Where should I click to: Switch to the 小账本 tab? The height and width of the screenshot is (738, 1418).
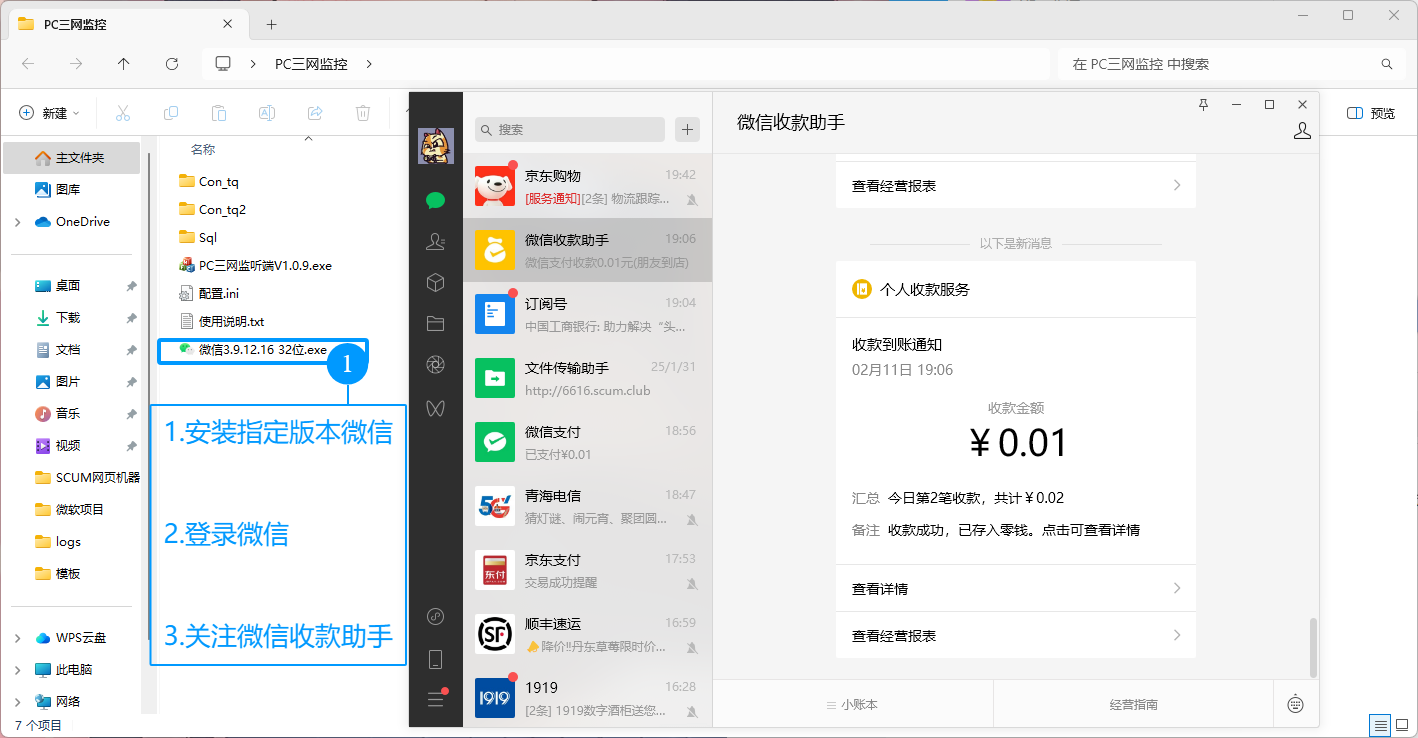tap(852, 703)
